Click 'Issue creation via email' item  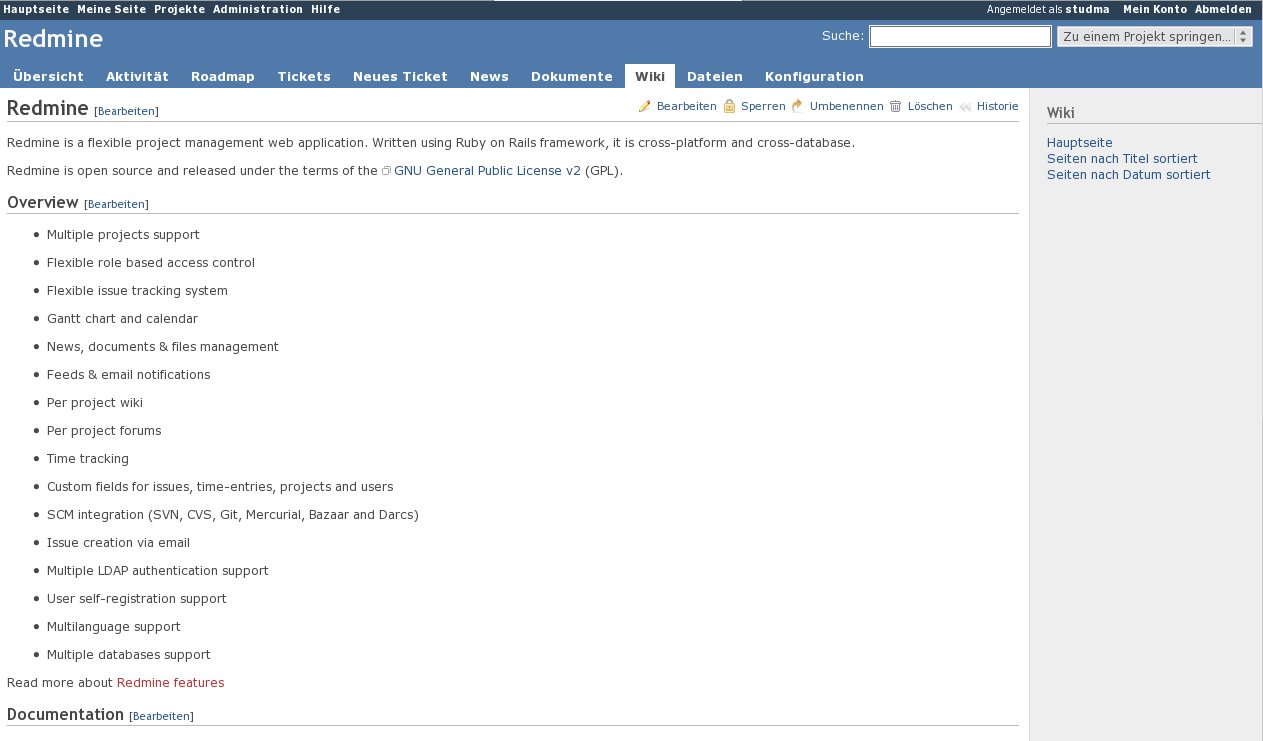[x=118, y=543]
